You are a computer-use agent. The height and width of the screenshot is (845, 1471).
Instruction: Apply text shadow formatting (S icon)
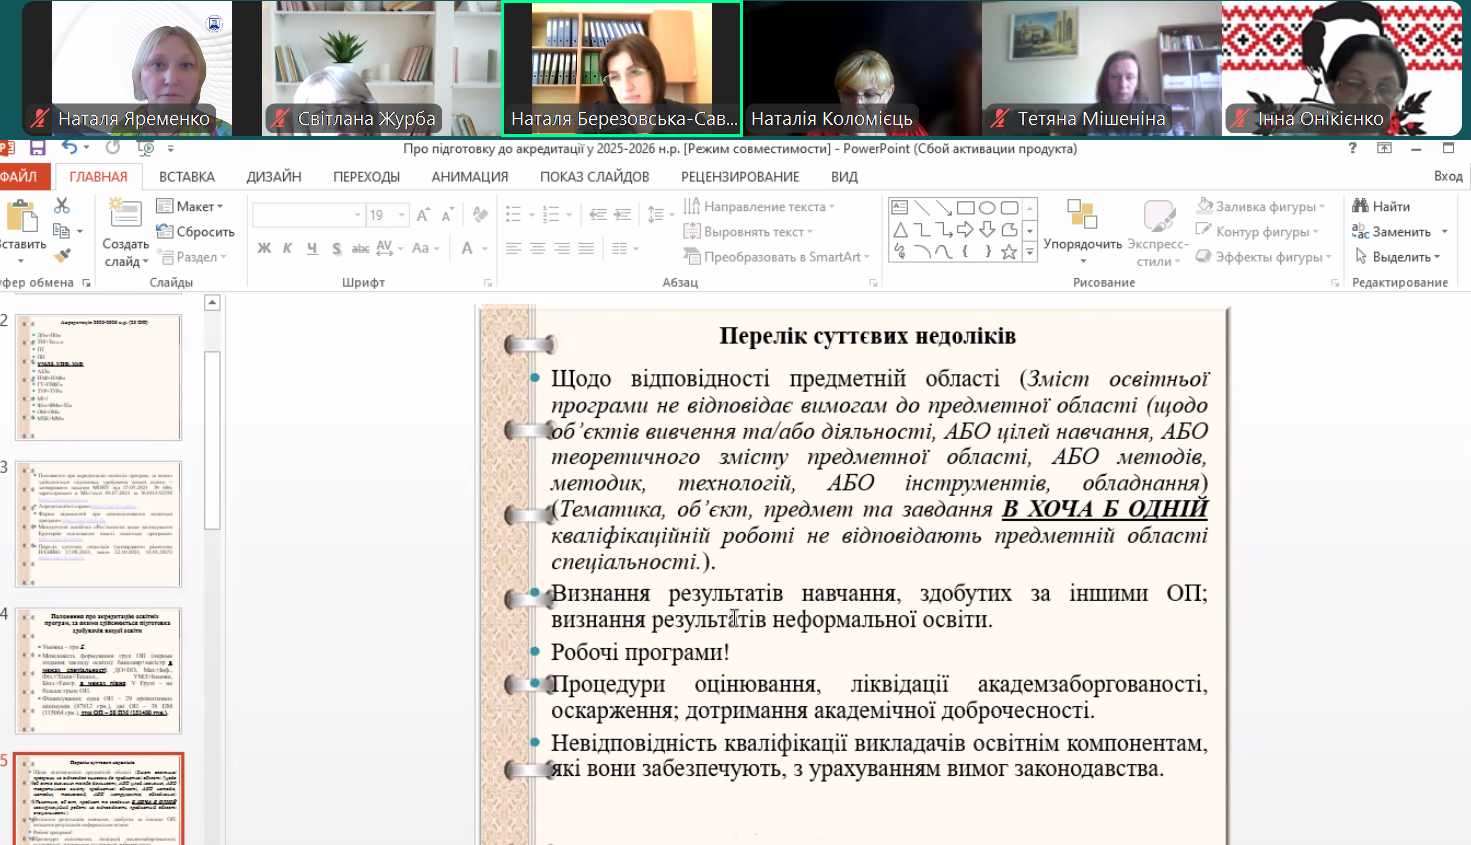[x=338, y=248]
